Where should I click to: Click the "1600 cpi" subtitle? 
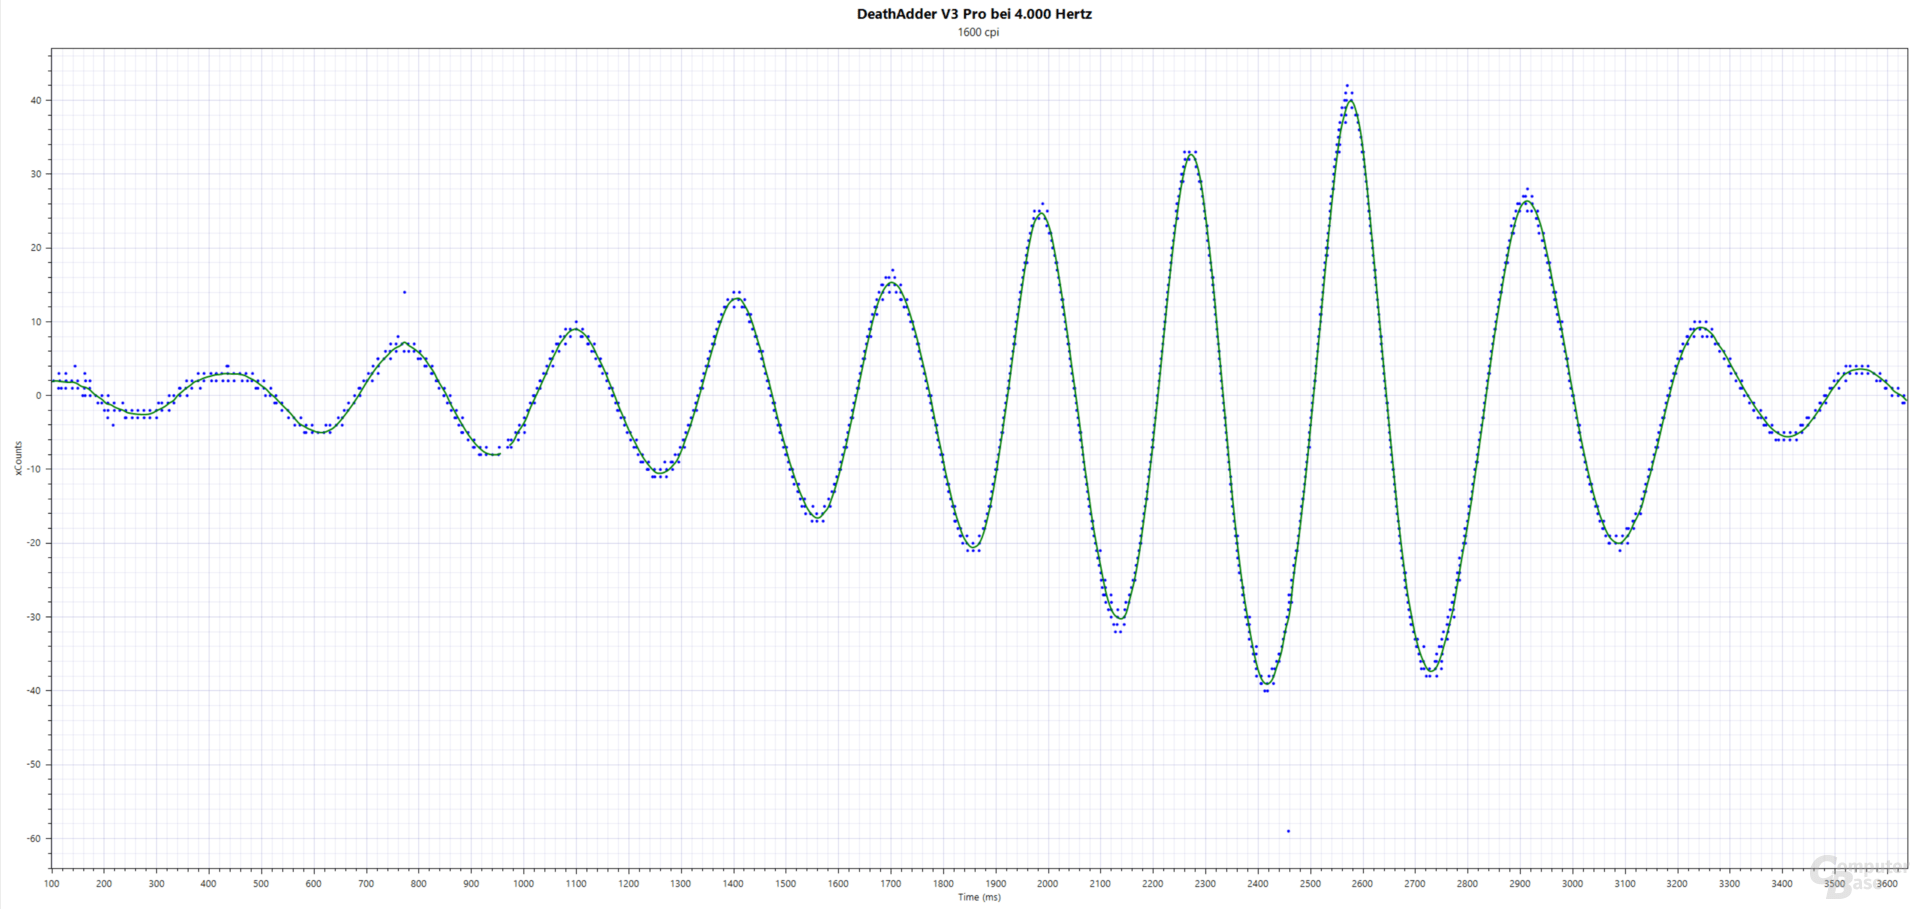tap(978, 32)
